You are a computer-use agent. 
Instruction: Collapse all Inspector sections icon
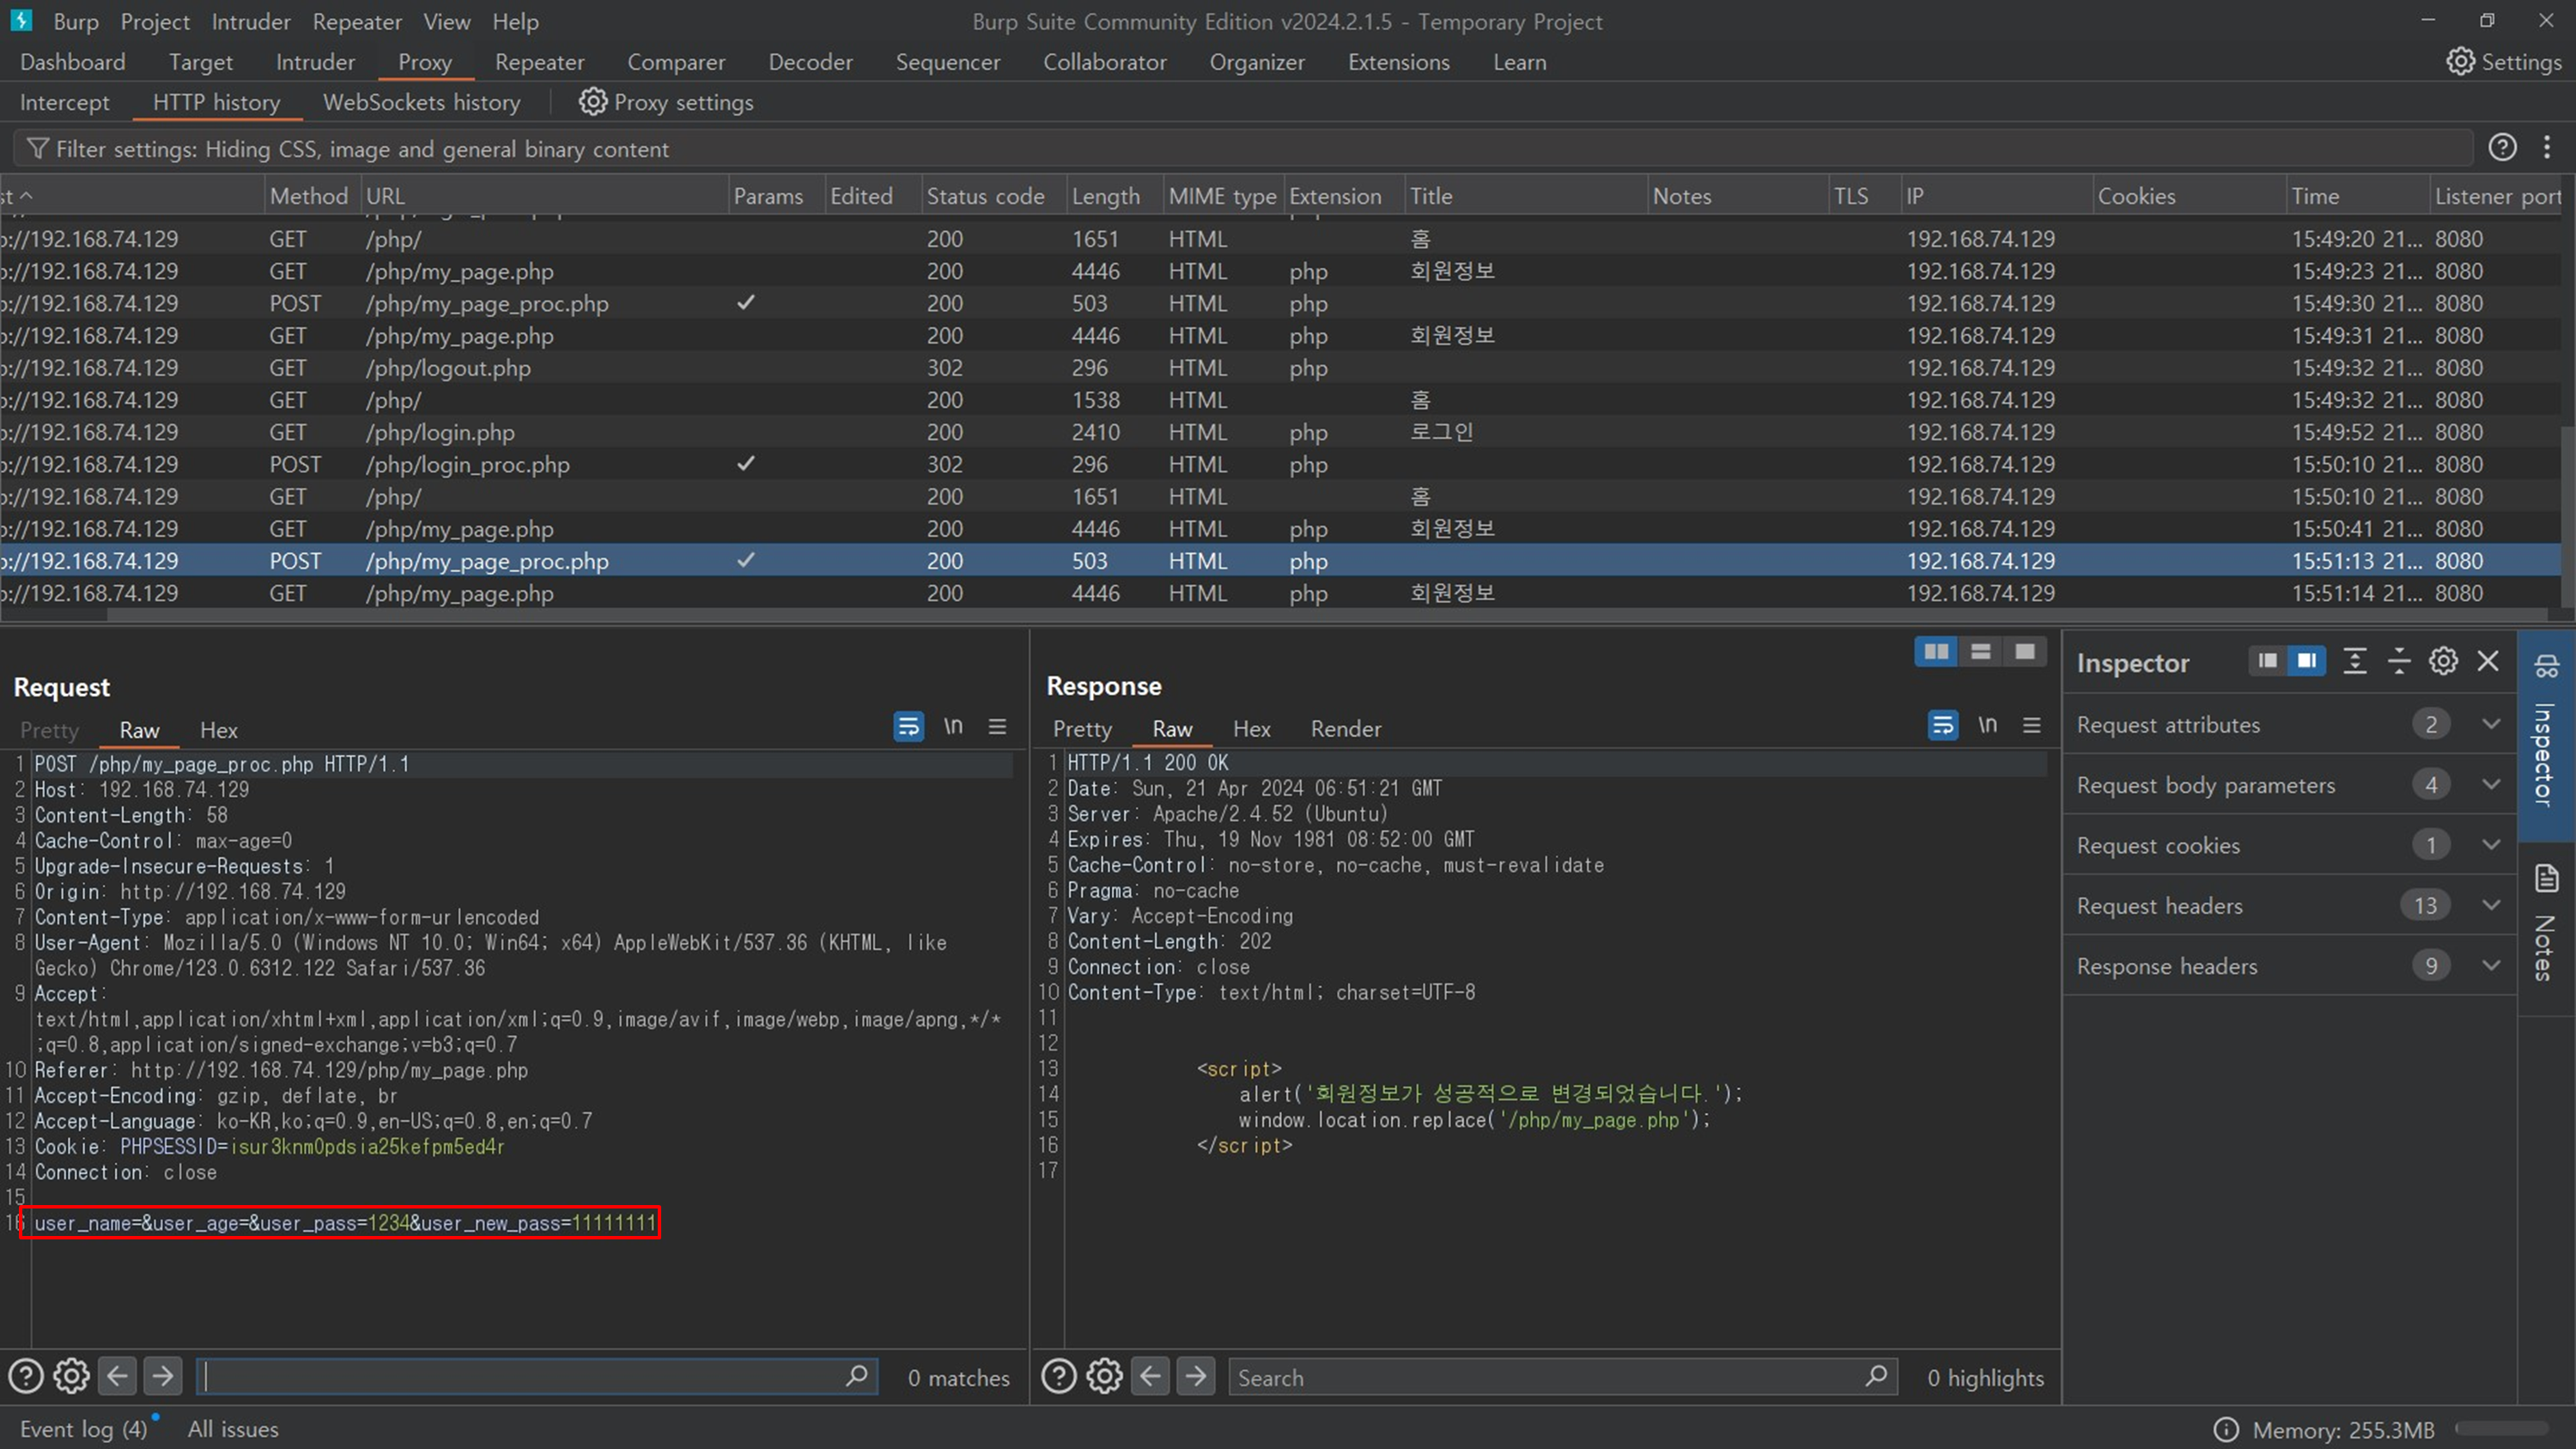point(2399,661)
